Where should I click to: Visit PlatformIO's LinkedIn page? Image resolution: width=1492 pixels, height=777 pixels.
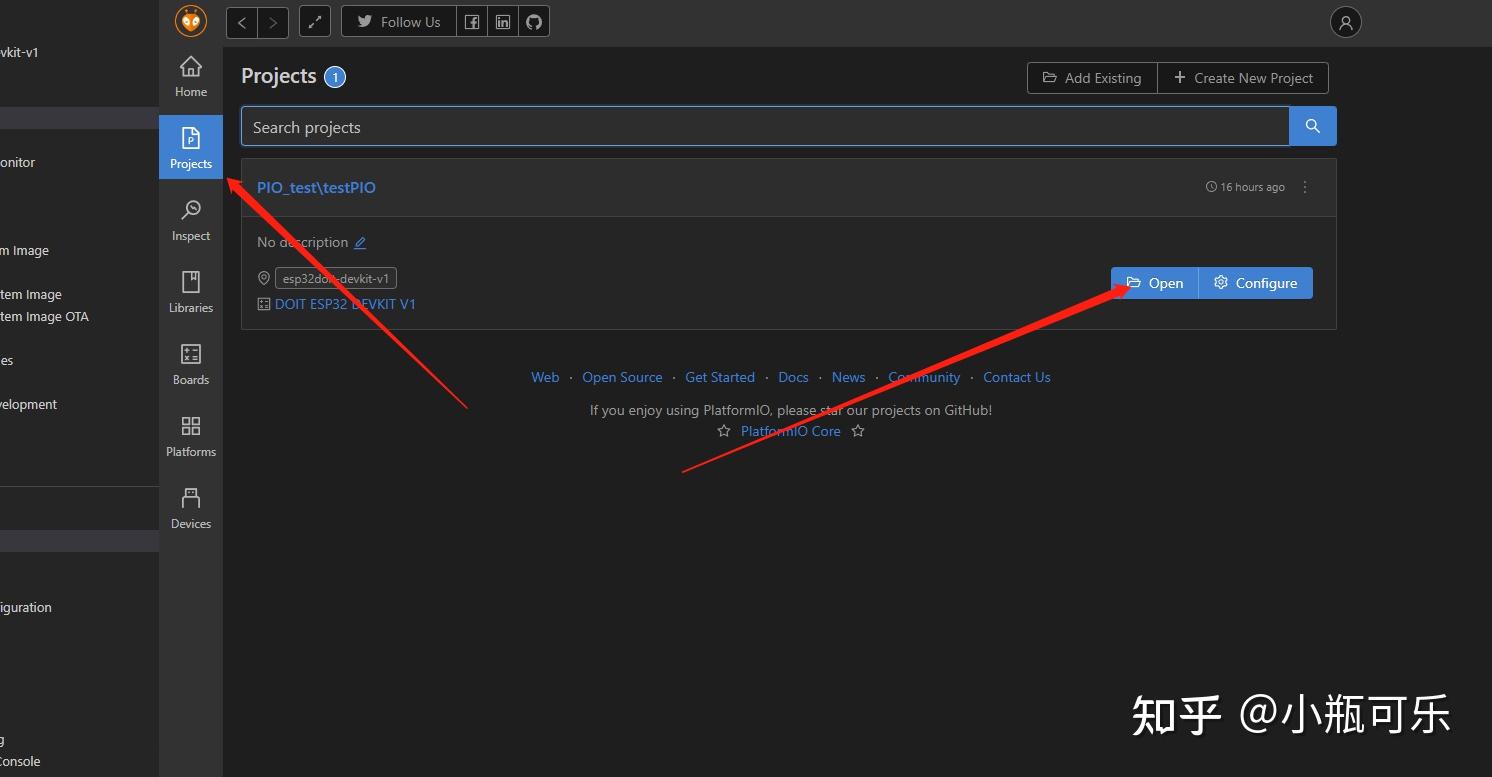(x=503, y=21)
